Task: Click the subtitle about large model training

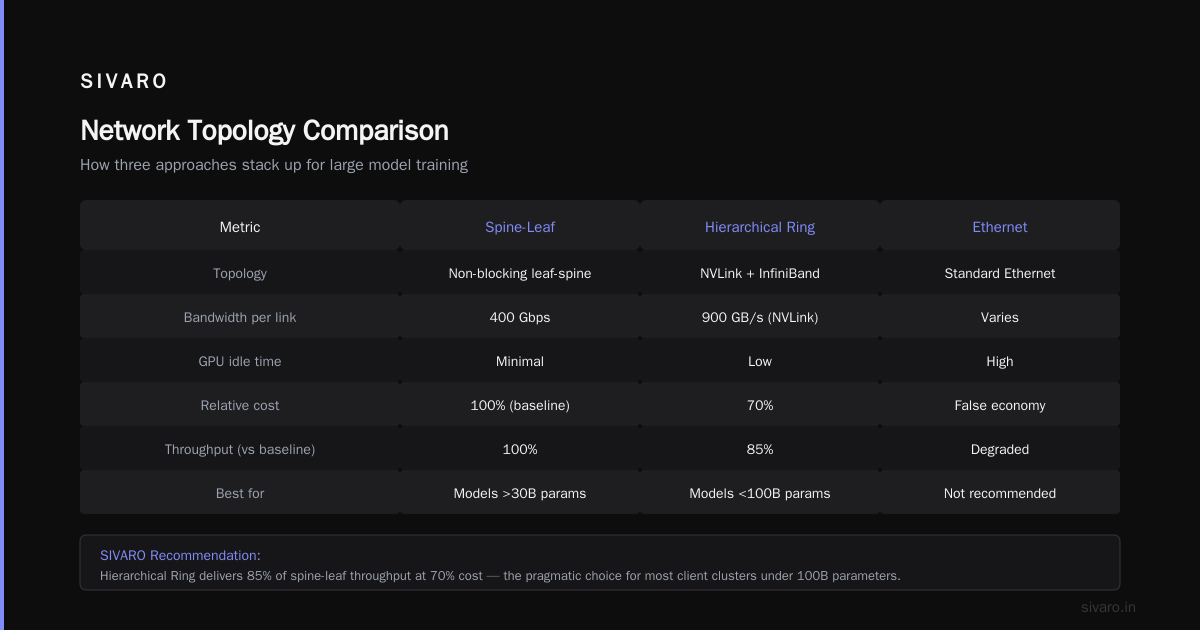Action: [274, 165]
